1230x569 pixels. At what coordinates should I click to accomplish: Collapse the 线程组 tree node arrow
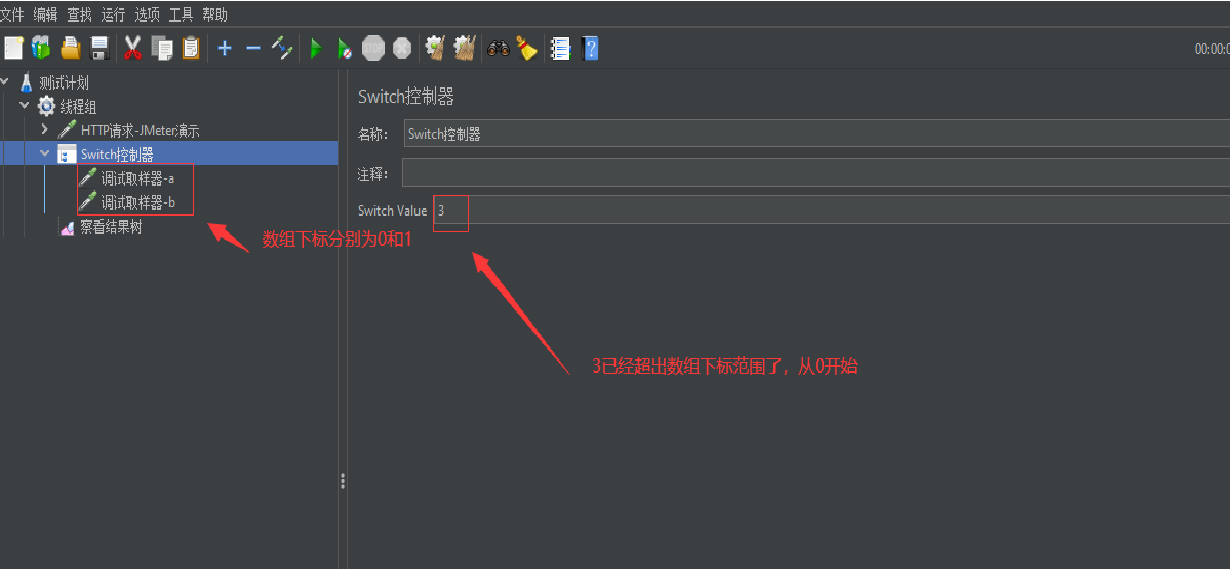(x=25, y=105)
